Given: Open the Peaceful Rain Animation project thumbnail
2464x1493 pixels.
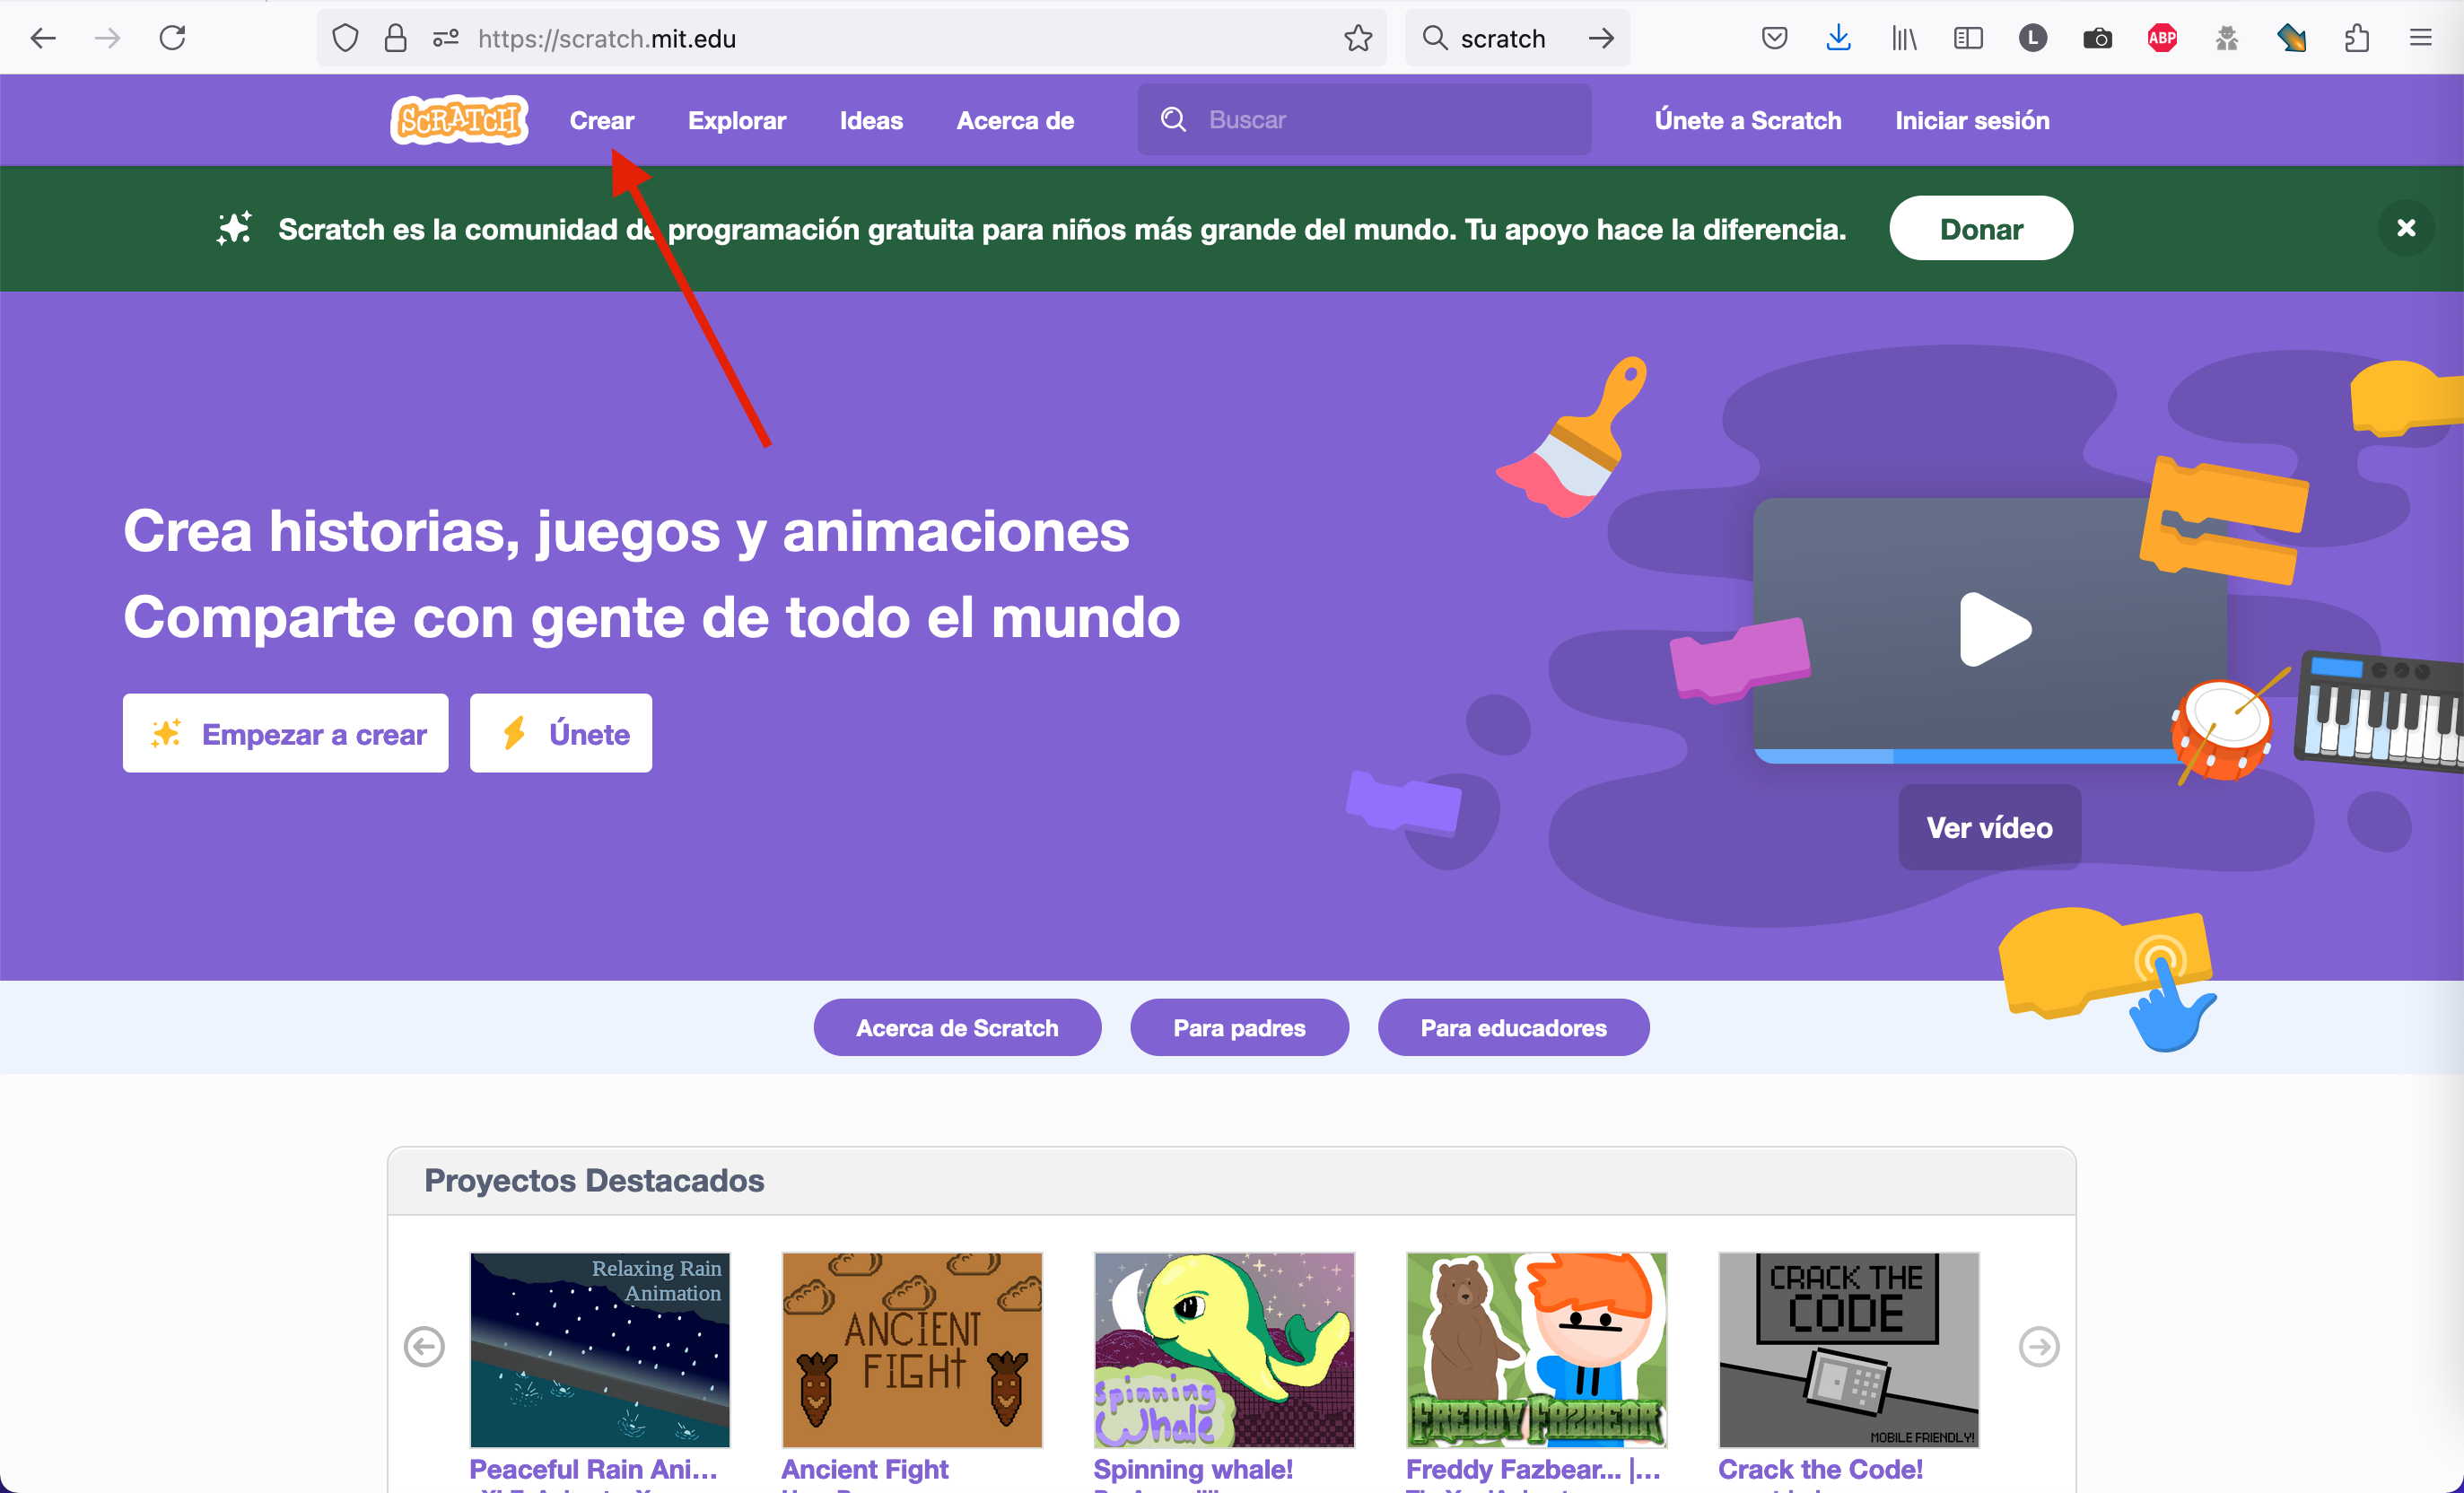Looking at the screenshot, I should tap(599, 1349).
